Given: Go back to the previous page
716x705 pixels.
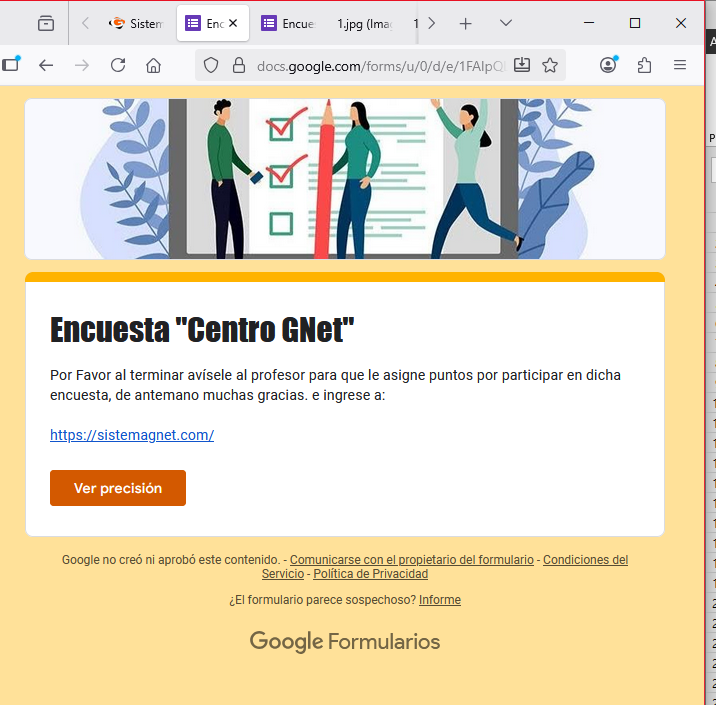Looking at the screenshot, I should click(46, 65).
